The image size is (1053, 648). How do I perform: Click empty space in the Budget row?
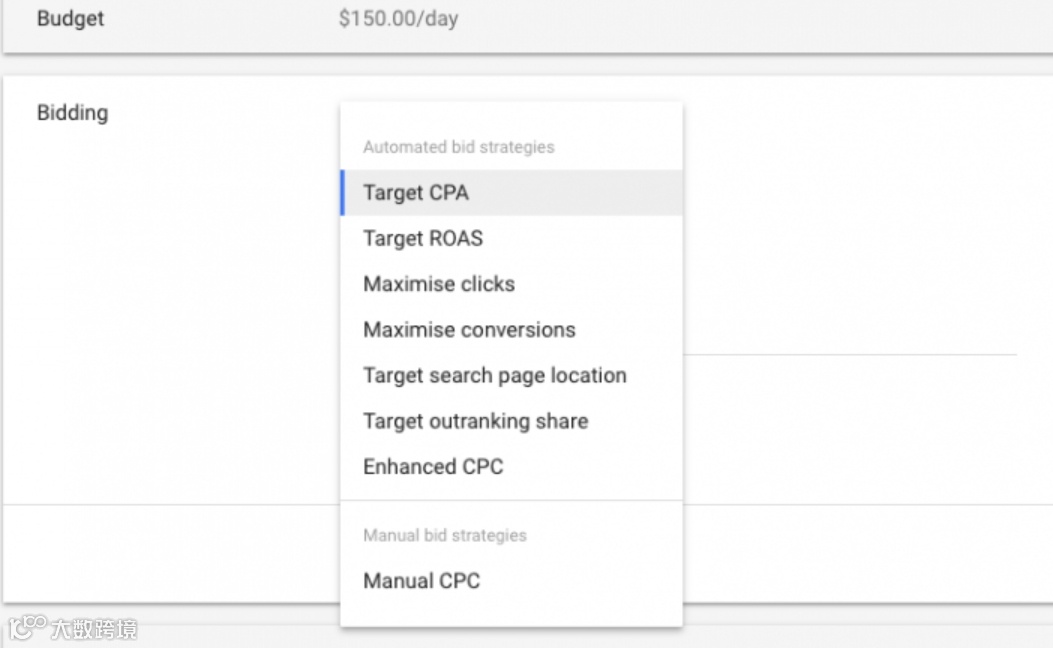tap(750, 20)
